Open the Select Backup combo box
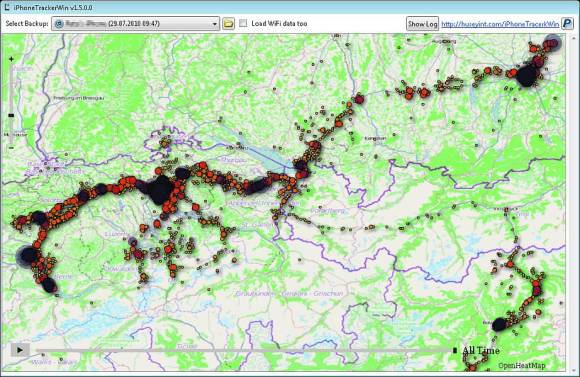Image resolution: width=580 pixels, height=377 pixels. coord(135,24)
